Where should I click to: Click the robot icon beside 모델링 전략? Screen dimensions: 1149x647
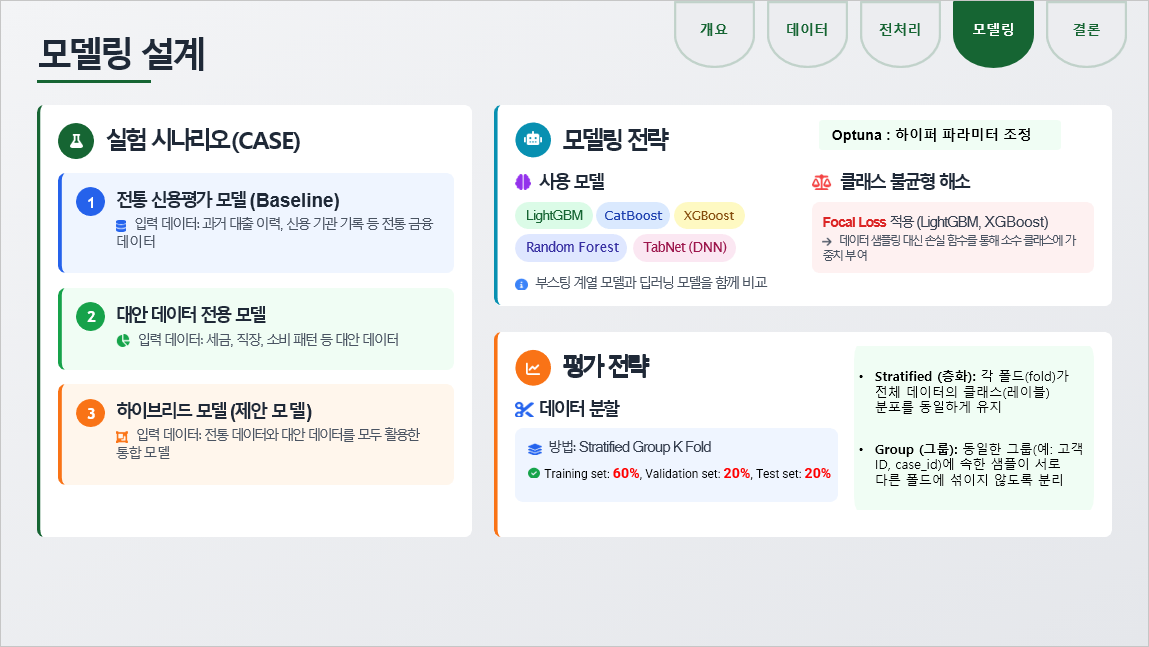533,140
